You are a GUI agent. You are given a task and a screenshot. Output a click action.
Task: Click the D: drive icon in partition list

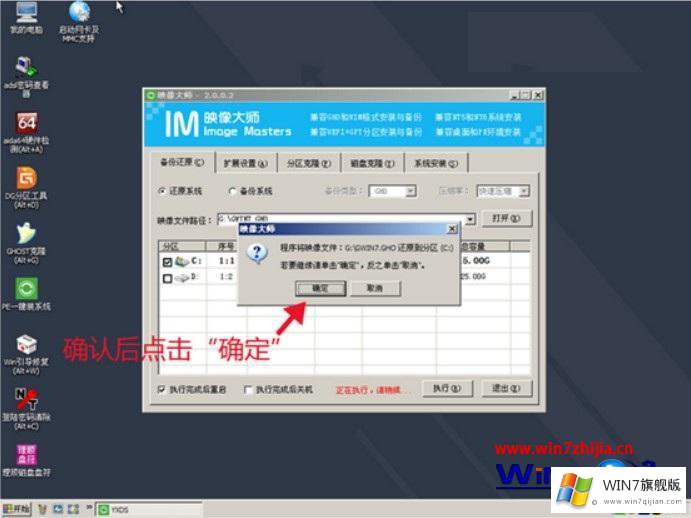tap(182, 278)
